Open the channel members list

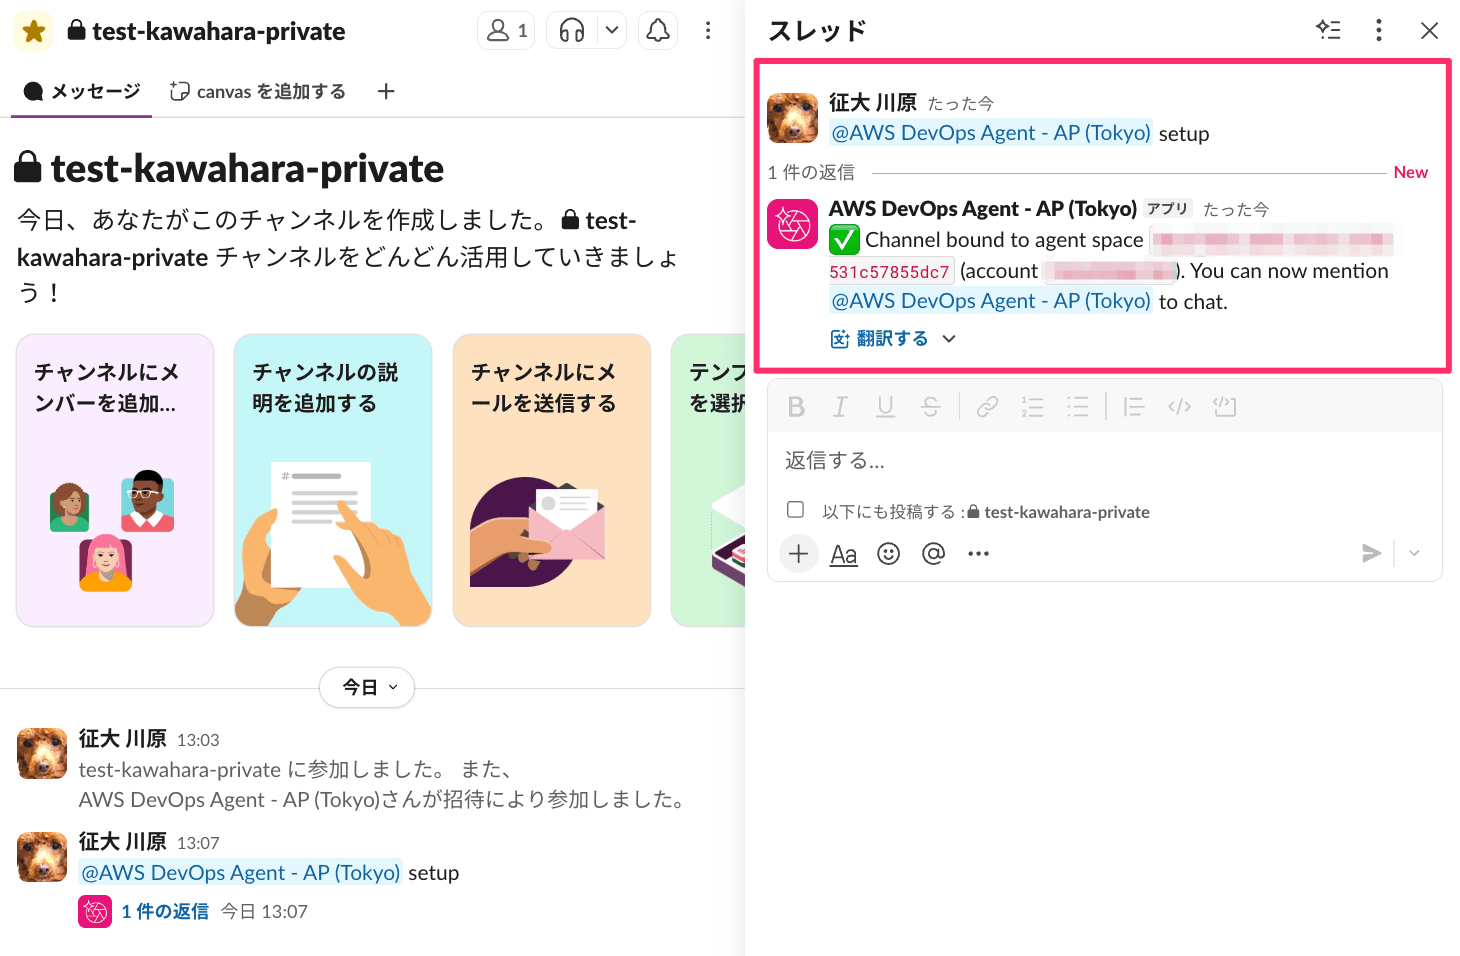click(x=506, y=31)
